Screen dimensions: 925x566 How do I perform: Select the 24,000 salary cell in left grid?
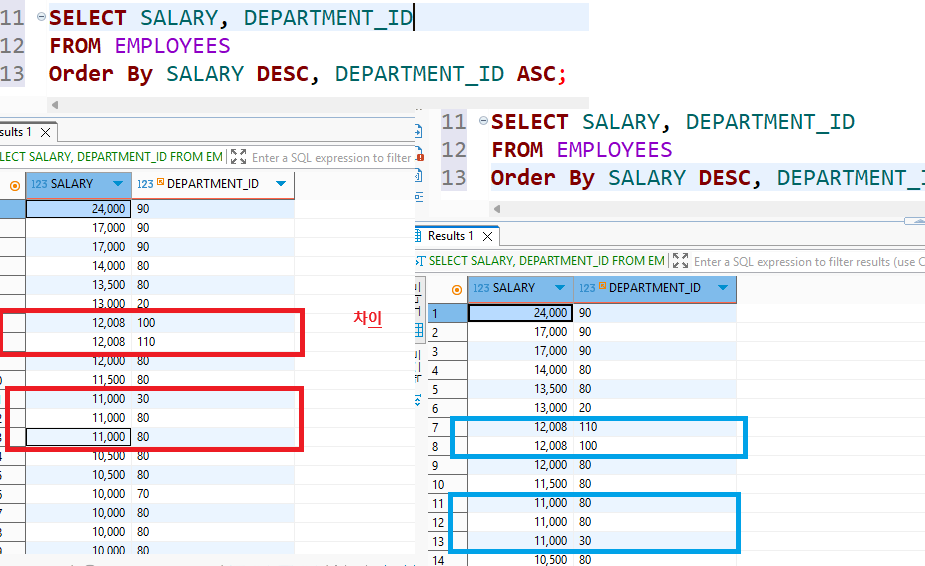tap(78, 209)
